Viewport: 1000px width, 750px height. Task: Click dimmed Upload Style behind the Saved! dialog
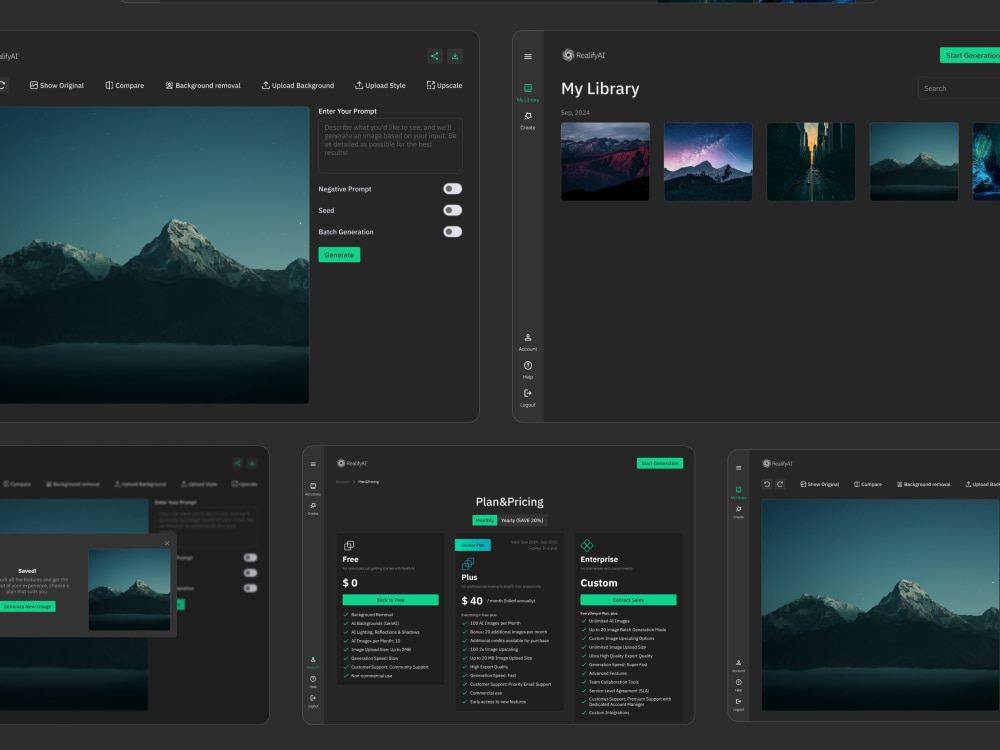pos(199,484)
